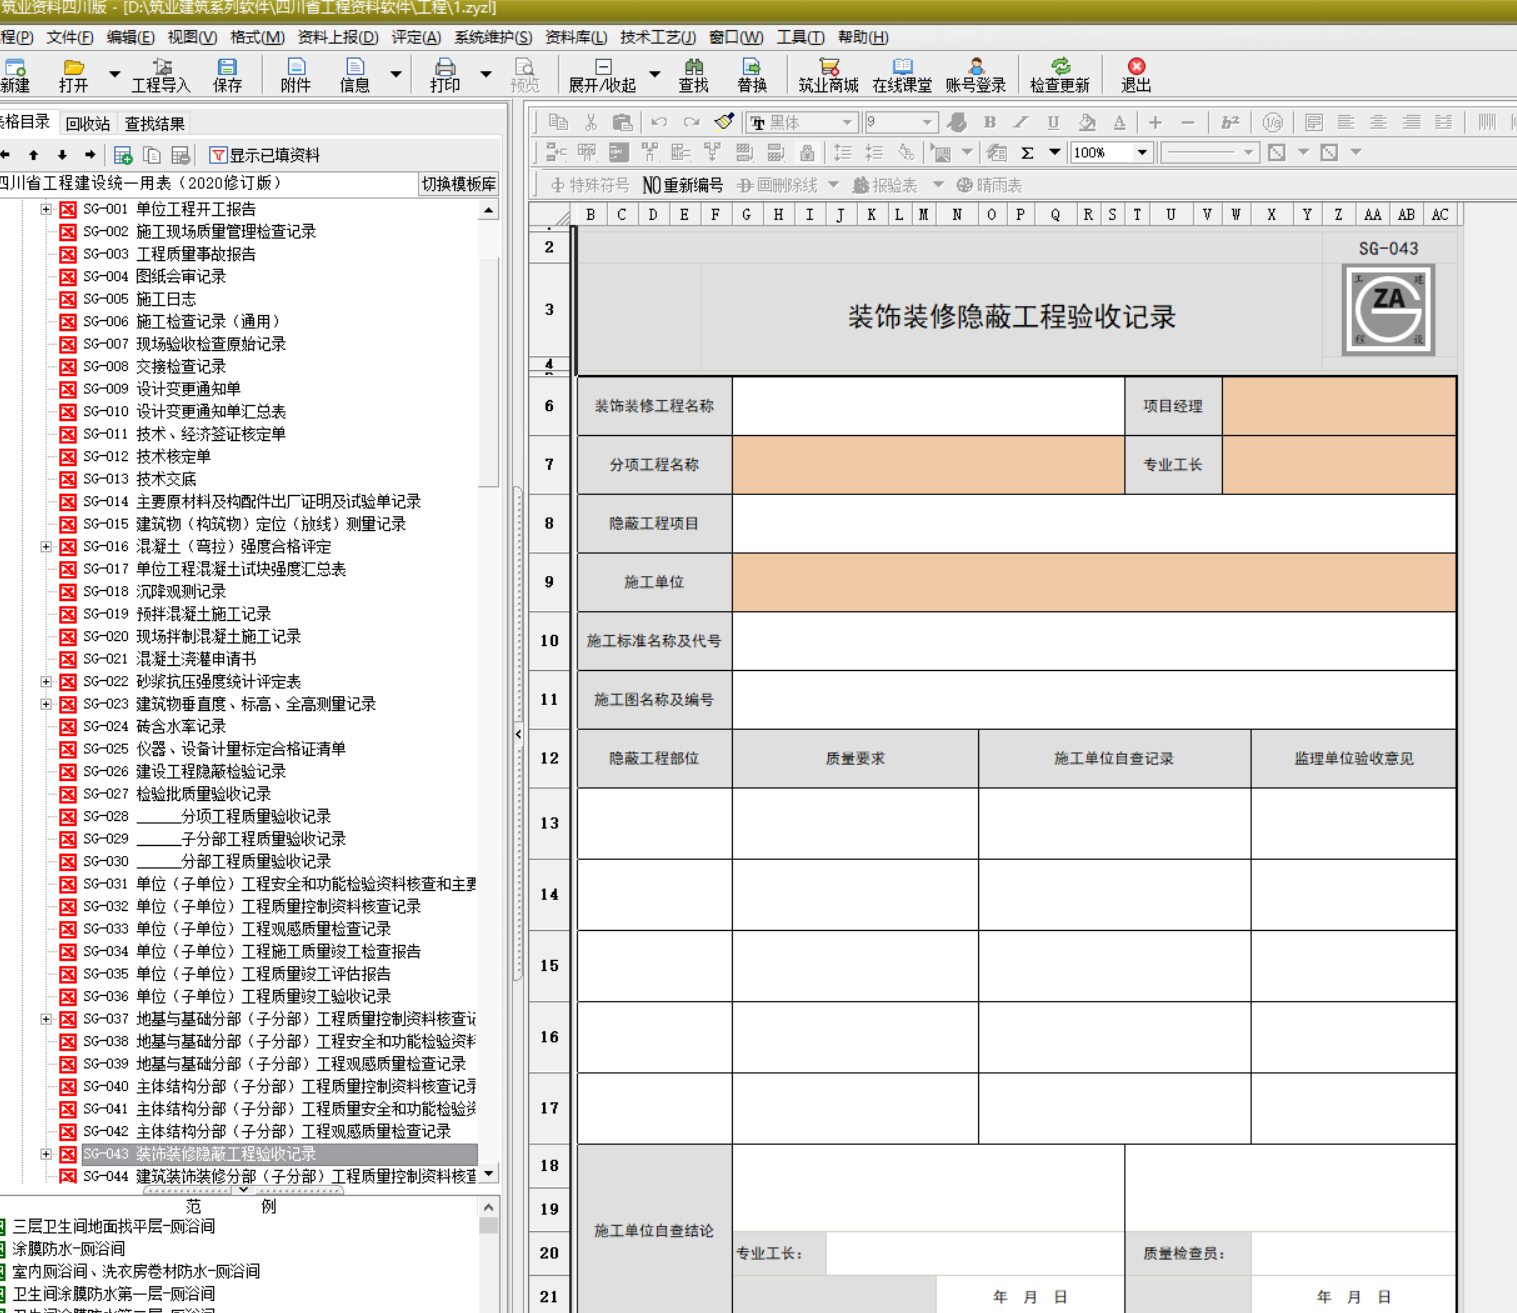Click the format painter brush icon
The width and height of the screenshot is (1517, 1313).
pyautogui.click(x=724, y=122)
